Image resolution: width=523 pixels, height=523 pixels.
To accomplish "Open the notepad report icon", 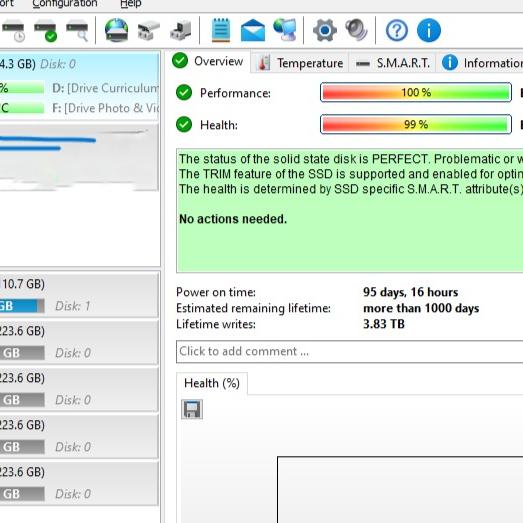I will (221, 30).
